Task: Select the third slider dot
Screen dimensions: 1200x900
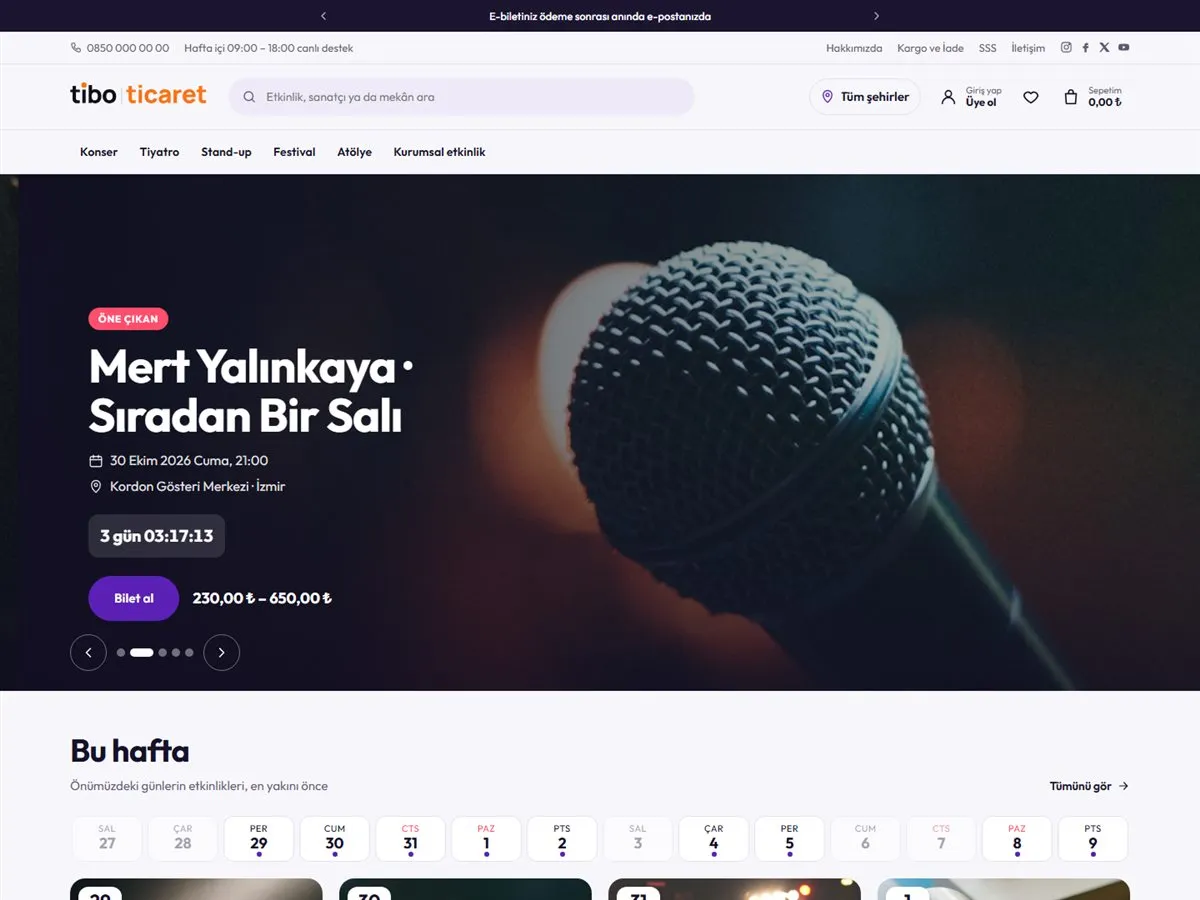Action: [162, 653]
